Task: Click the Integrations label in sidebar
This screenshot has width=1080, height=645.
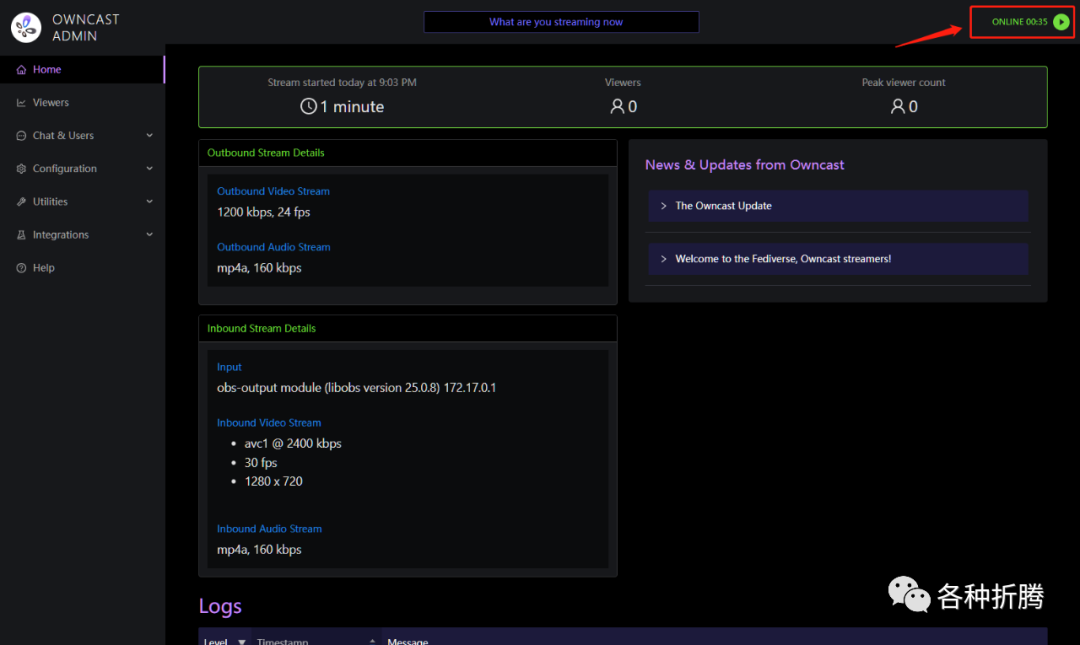Action: 61,235
